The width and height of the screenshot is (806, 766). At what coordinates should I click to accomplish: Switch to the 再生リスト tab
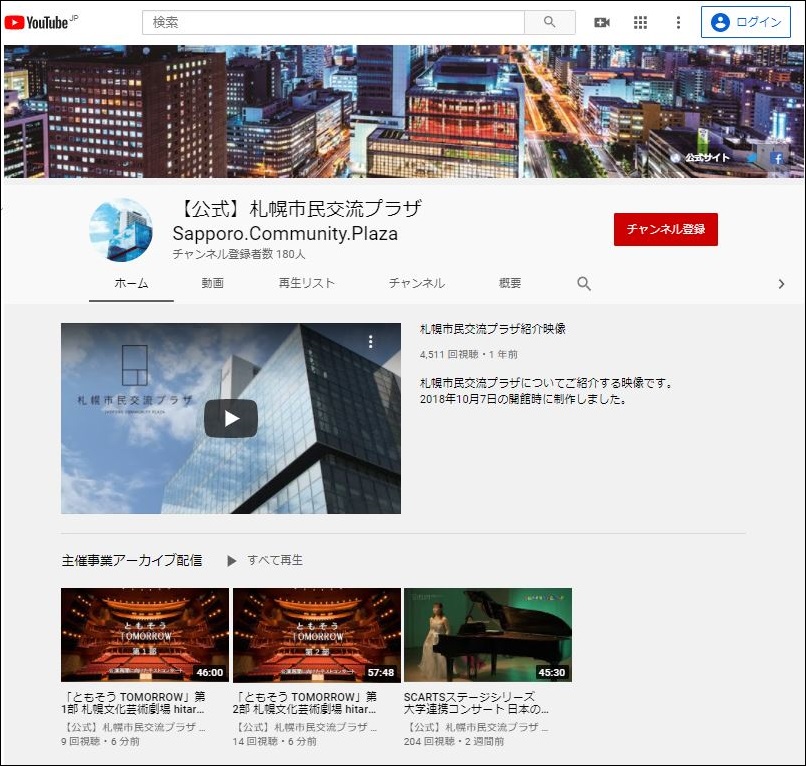click(306, 283)
